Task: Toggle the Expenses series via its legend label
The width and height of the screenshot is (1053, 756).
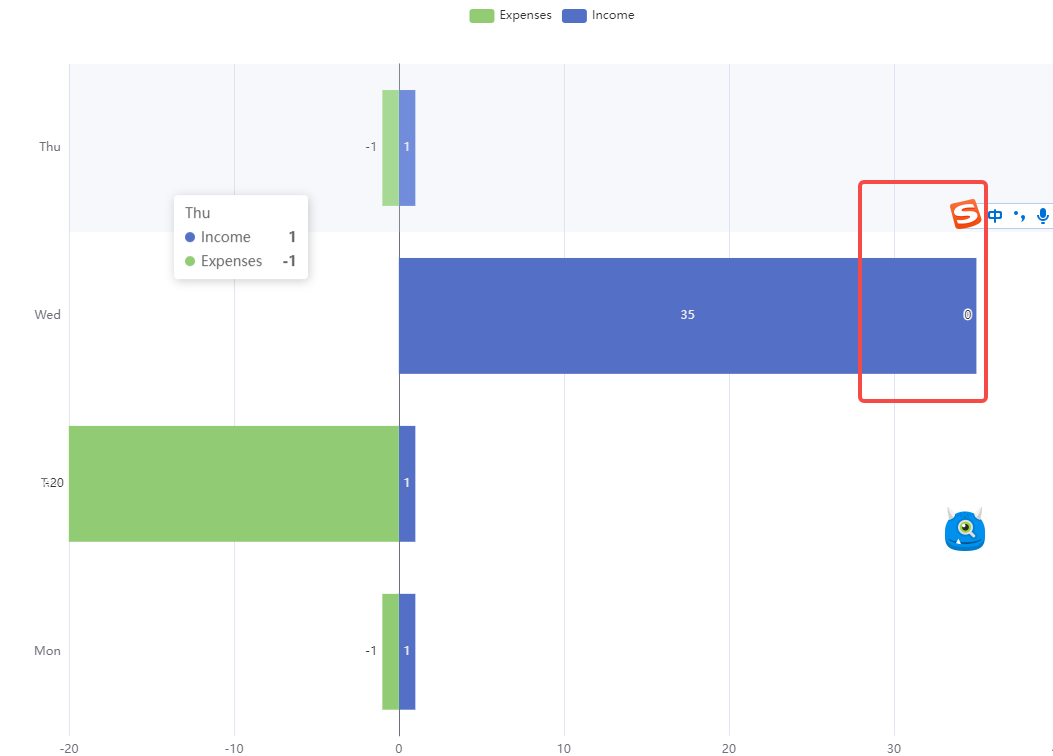Action: 525,15
